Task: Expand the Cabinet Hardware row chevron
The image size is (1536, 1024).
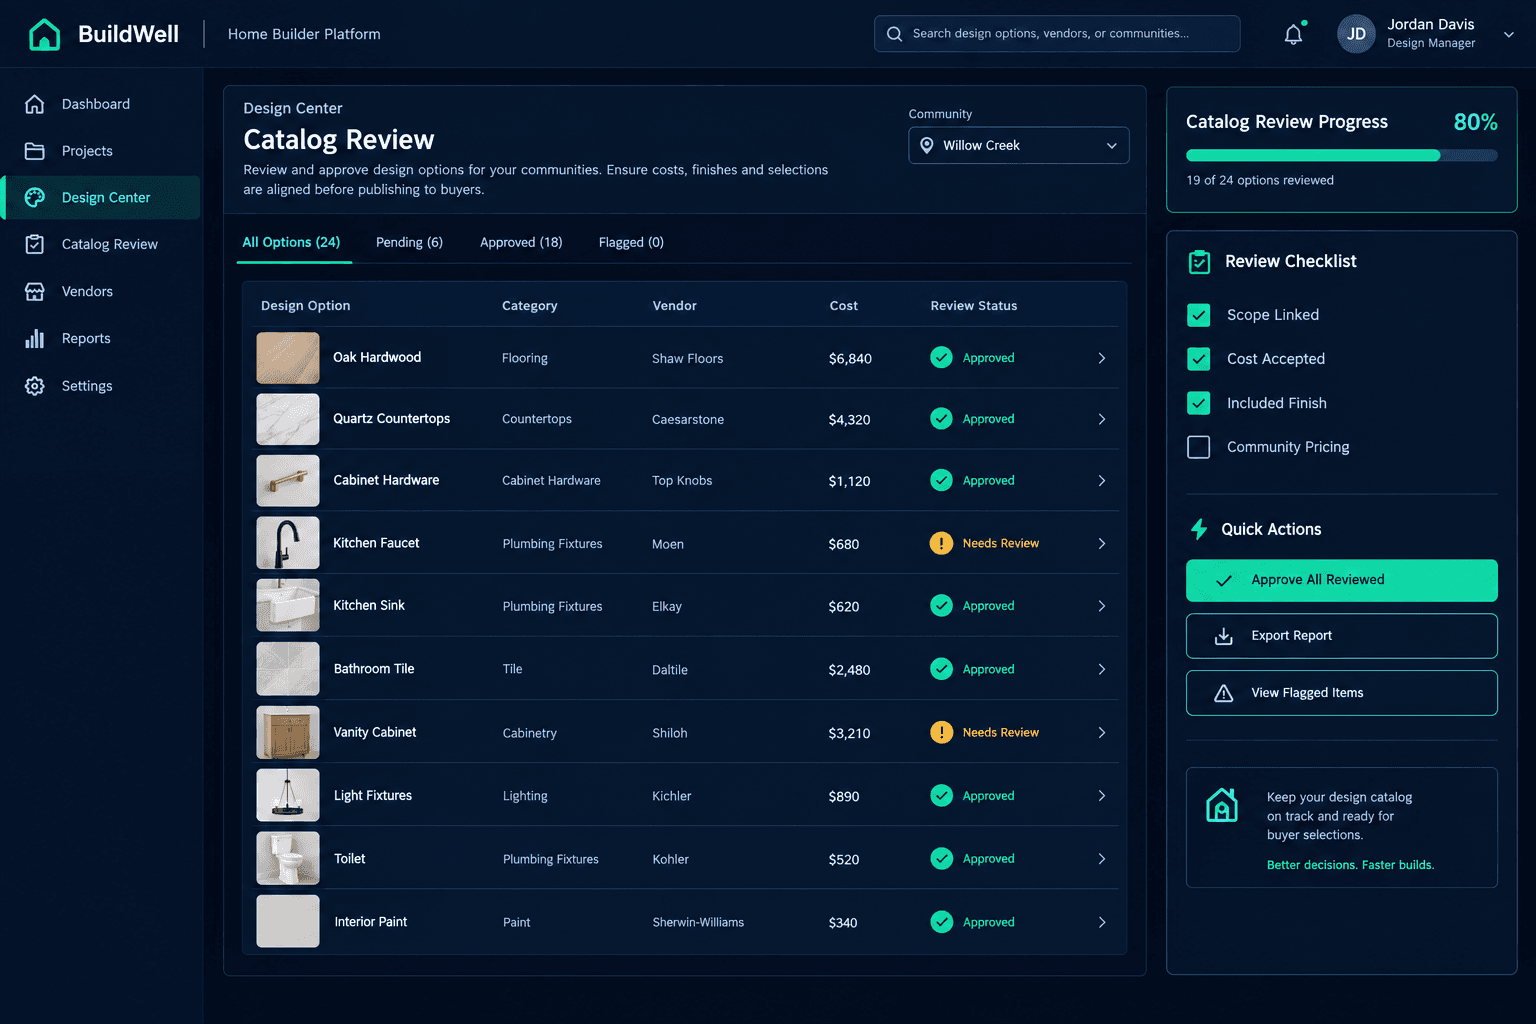Action: pyautogui.click(x=1102, y=481)
